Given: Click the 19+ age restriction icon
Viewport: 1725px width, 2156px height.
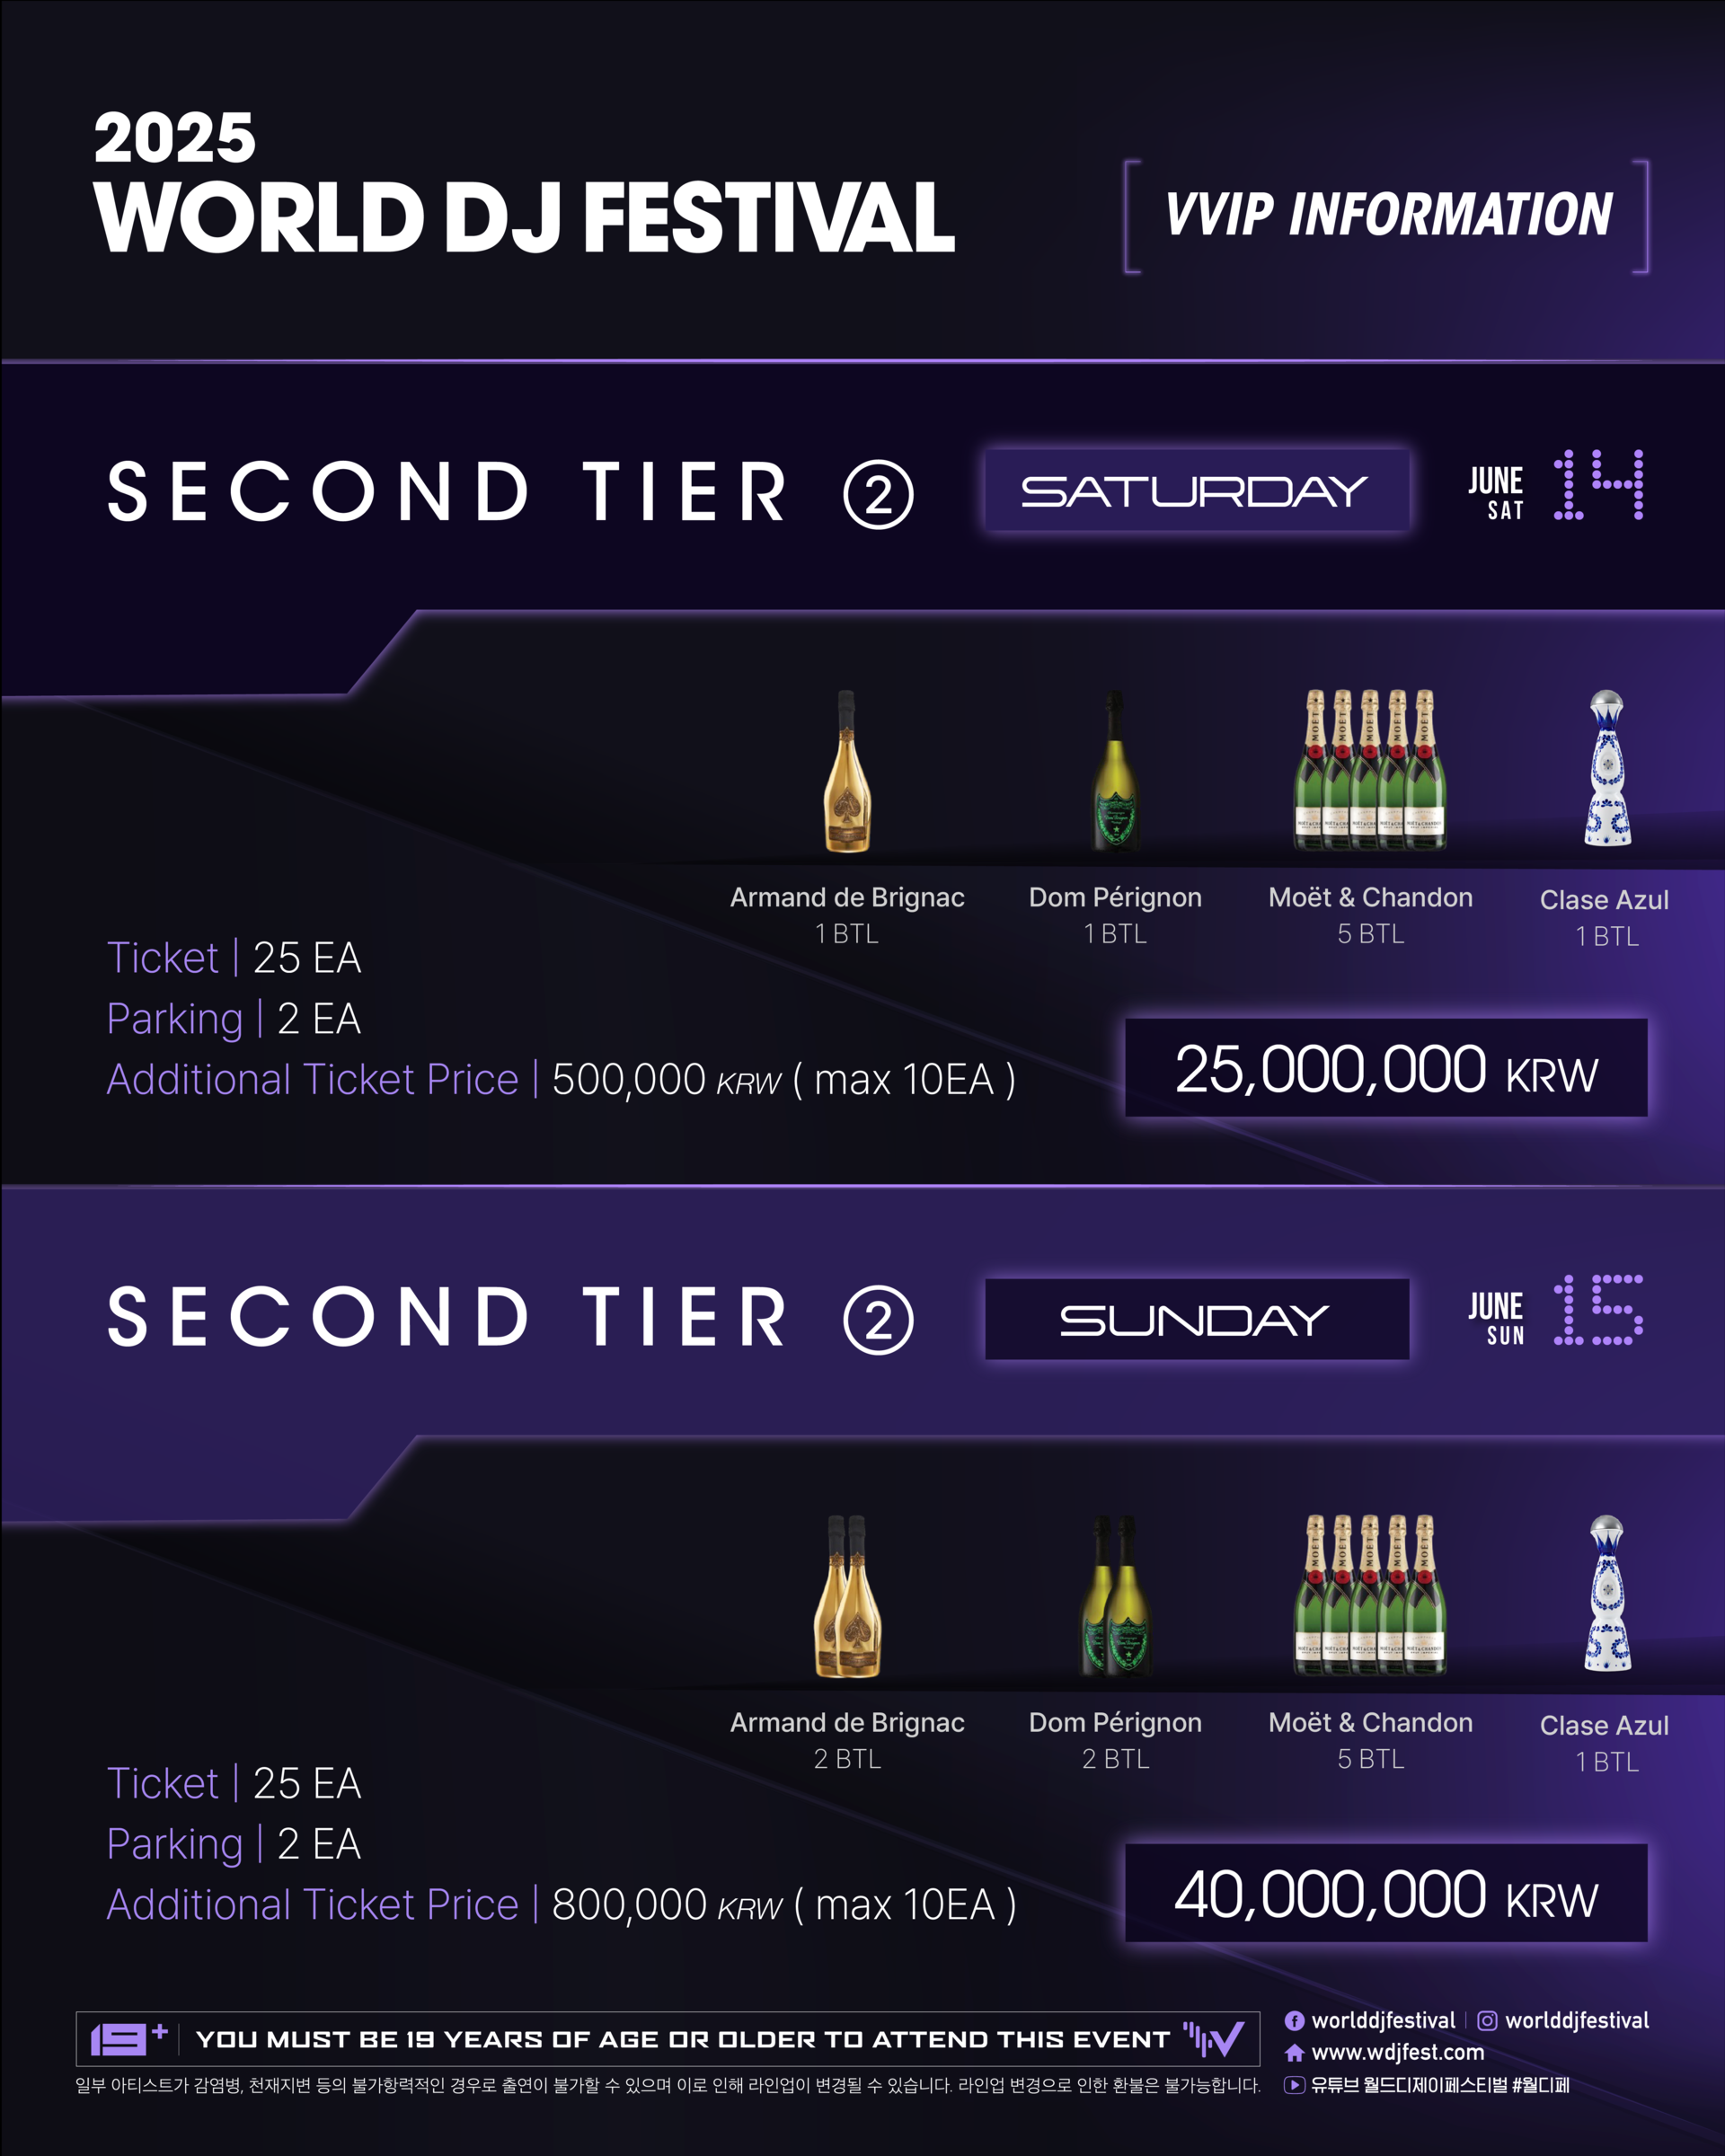Looking at the screenshot, I should click(128, 2038).
